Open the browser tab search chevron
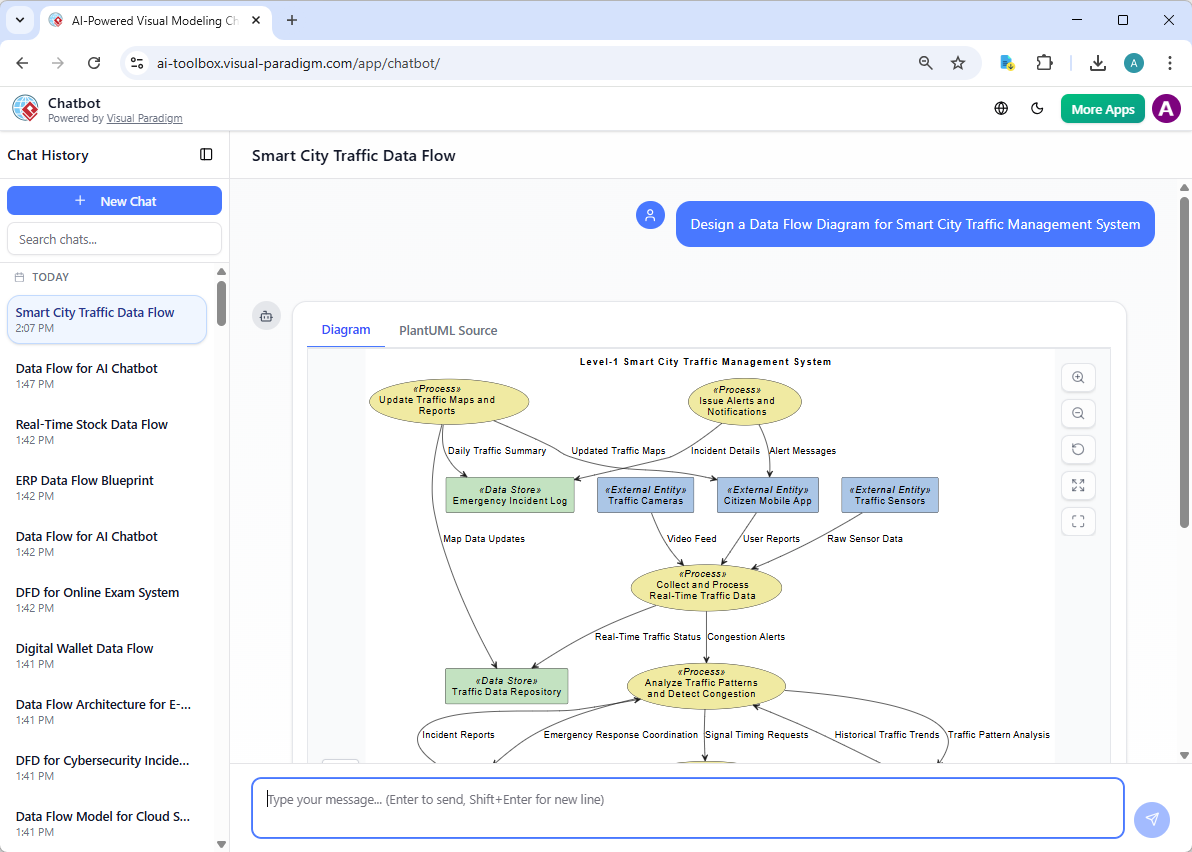This screenshot has width=1192, height=852. click(x=19, y=21)
